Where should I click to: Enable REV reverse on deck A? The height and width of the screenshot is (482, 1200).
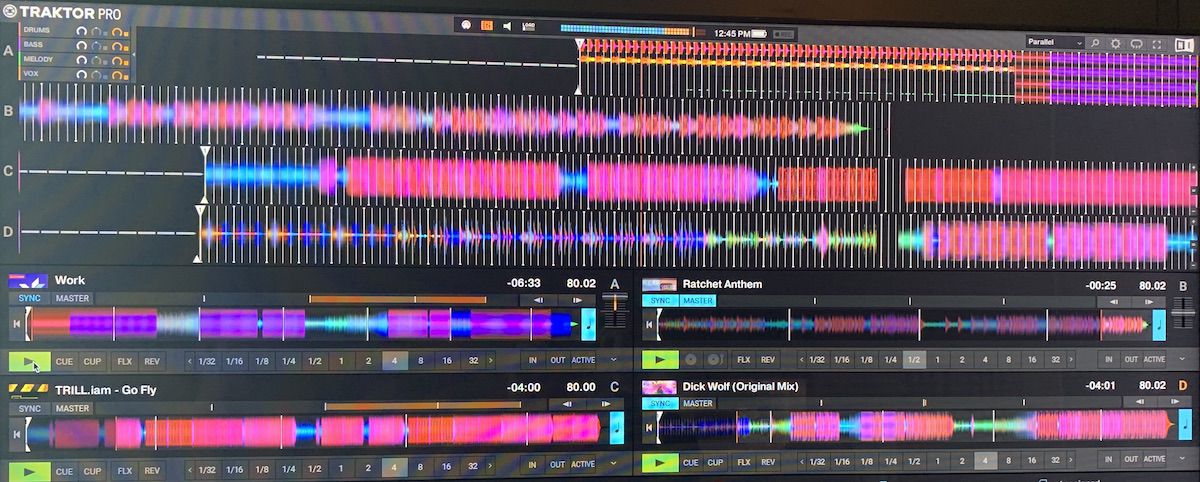(x=151, y=361)
